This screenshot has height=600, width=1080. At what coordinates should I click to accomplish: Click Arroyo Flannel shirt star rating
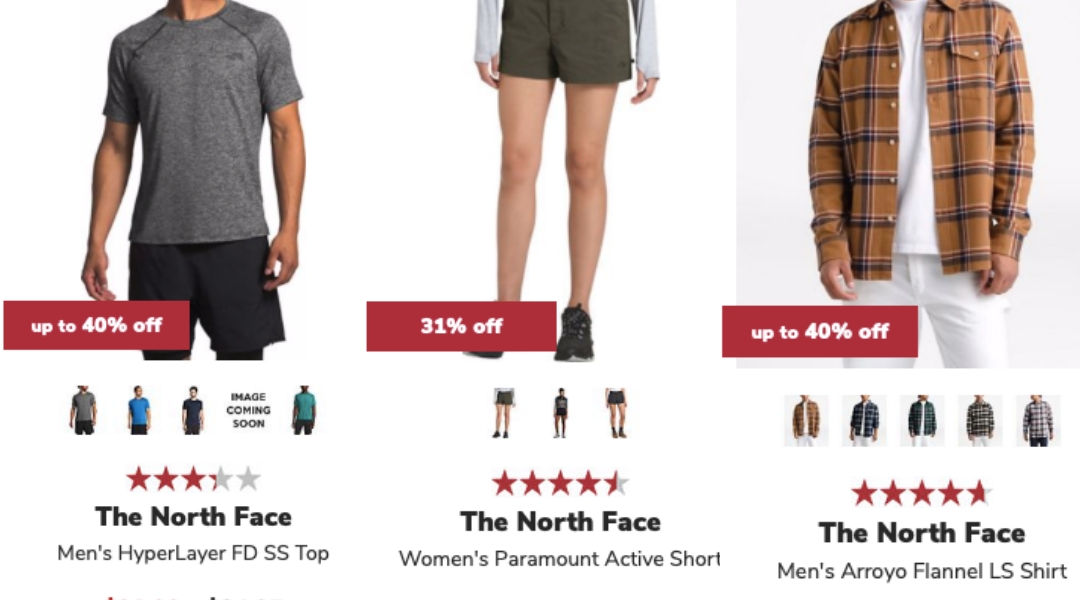tap(922, 493)
